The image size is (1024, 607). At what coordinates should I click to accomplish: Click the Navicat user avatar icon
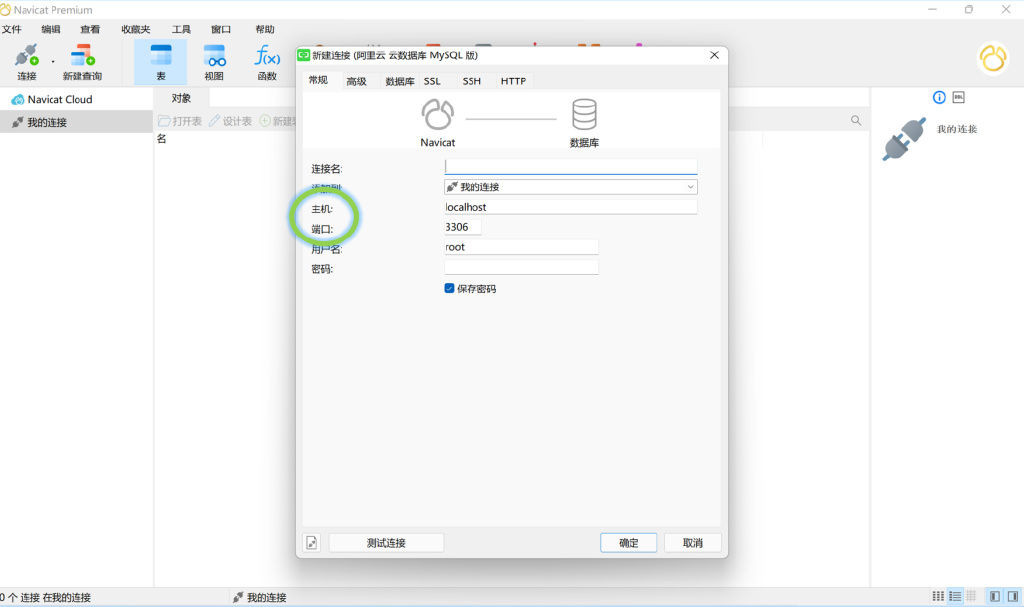[x=993, y=58]
